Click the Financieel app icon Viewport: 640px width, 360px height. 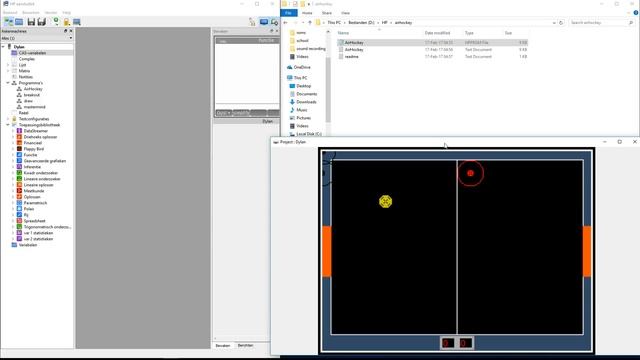19,143
